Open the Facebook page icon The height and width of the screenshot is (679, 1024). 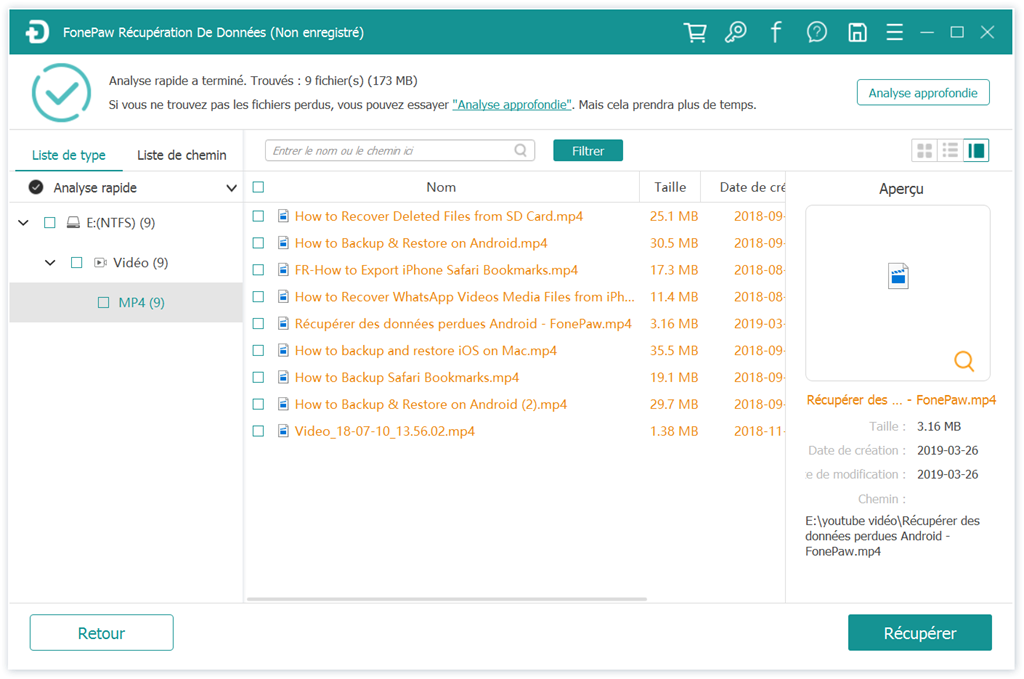776,32
